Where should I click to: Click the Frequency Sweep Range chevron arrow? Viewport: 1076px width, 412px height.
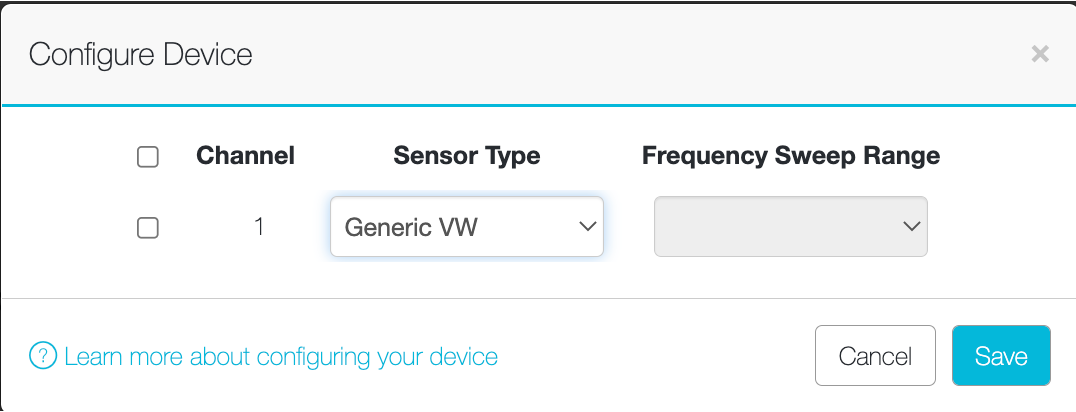(x=911, y=226)
